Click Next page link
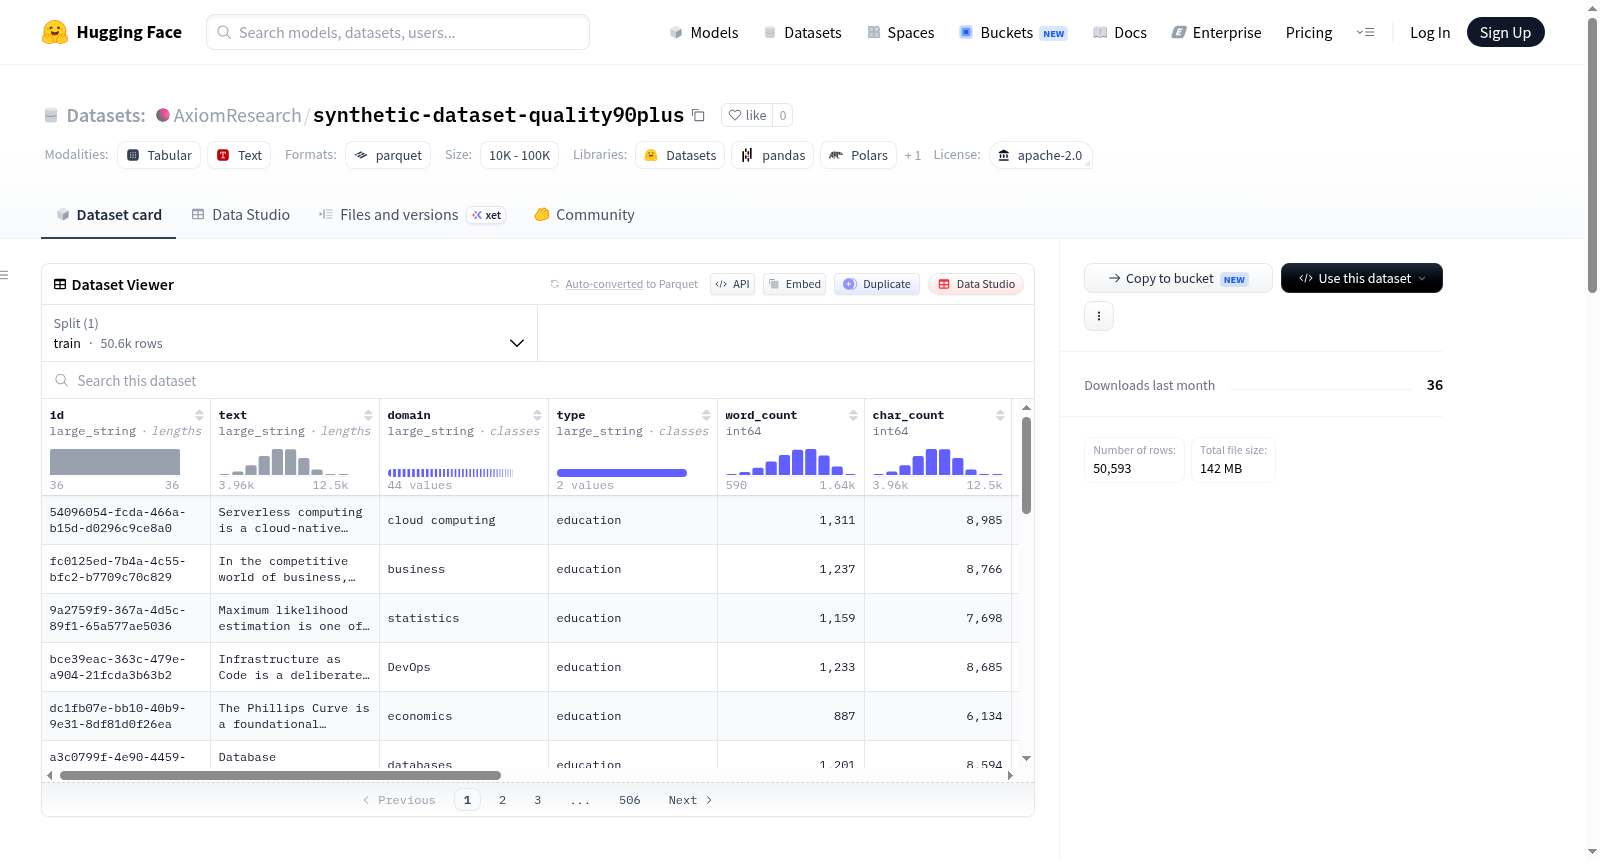The height and width of the screenshot is (861, 1600). (690, 800)
